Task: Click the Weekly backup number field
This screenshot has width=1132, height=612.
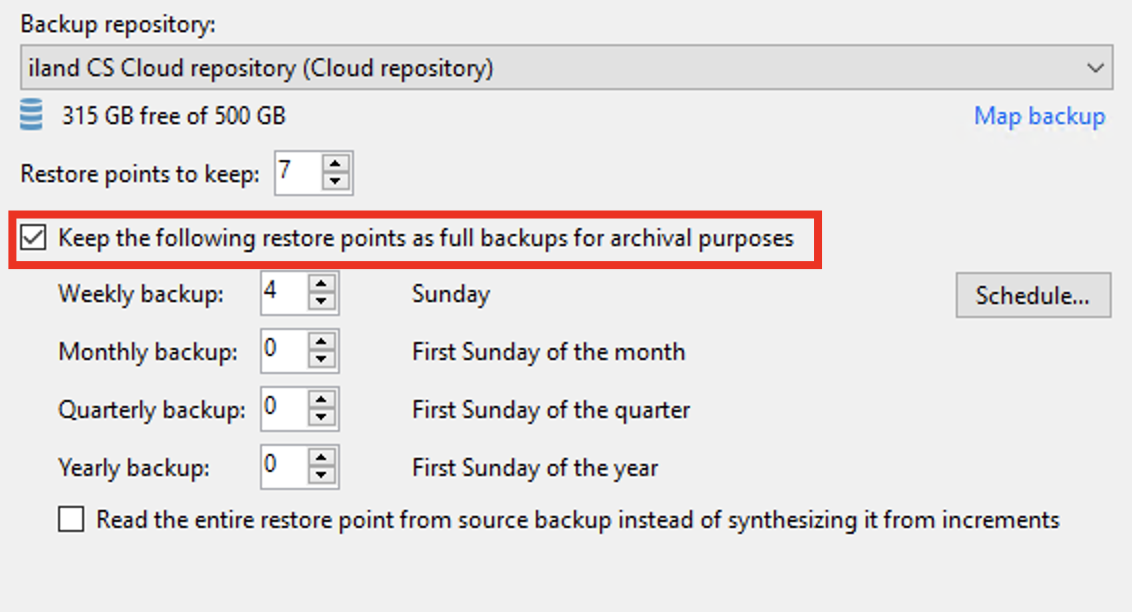Action: click(283, 294)
